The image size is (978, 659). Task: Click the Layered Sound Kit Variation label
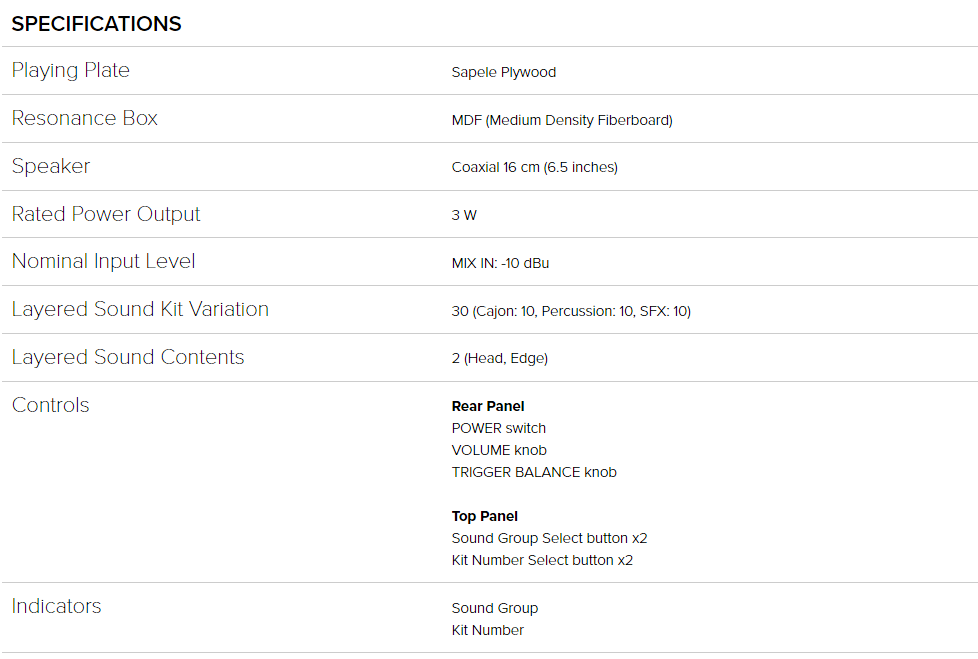[x=140, y=309]
